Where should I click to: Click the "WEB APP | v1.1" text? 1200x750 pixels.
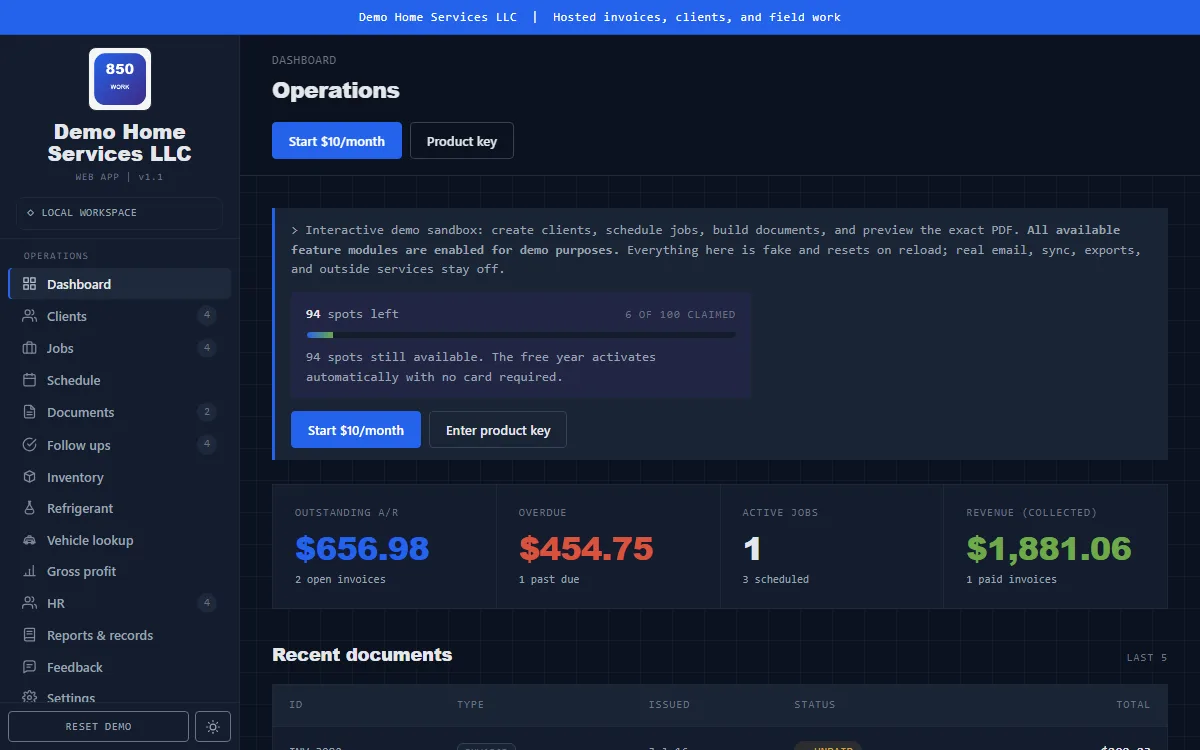(119, 177)
